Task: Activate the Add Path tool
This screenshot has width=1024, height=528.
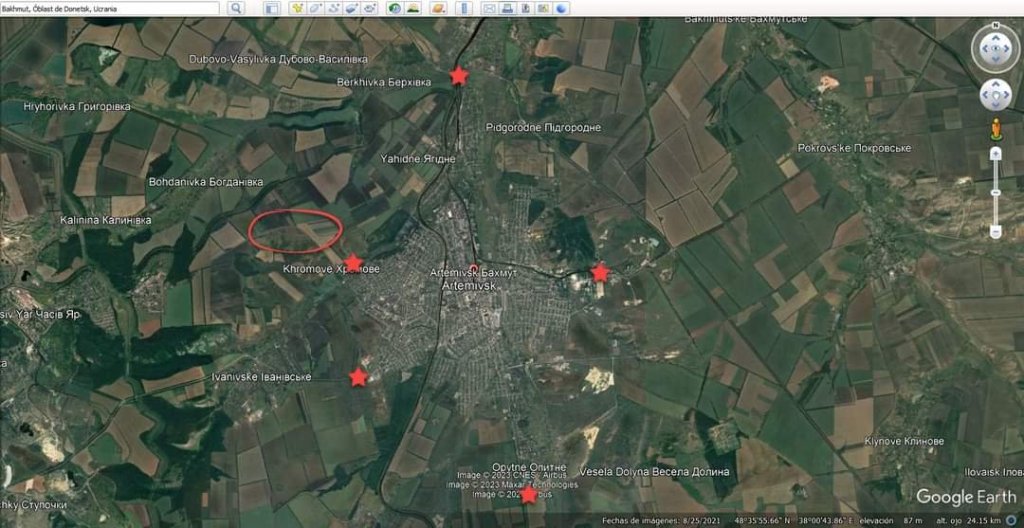Action: pyautogui.click(x=333, y=8)
